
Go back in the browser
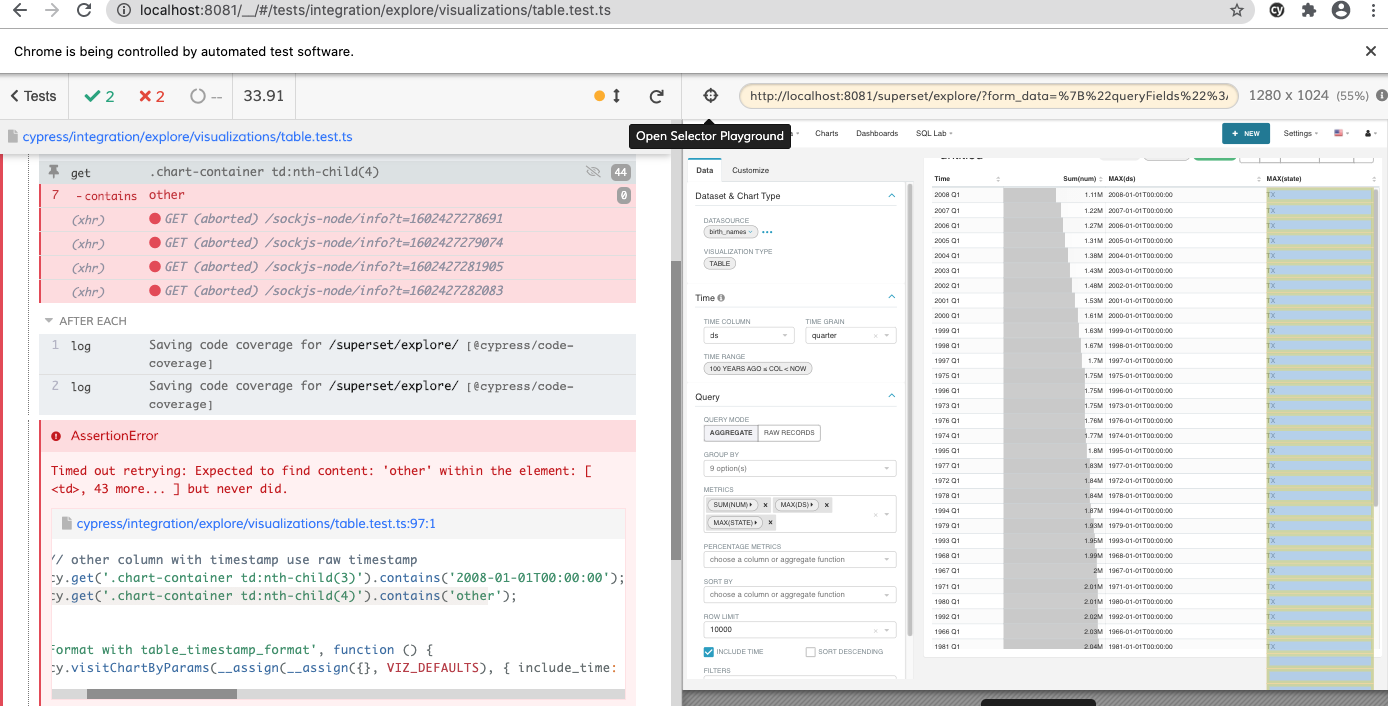pyautogui.click(x=19, y=11)
